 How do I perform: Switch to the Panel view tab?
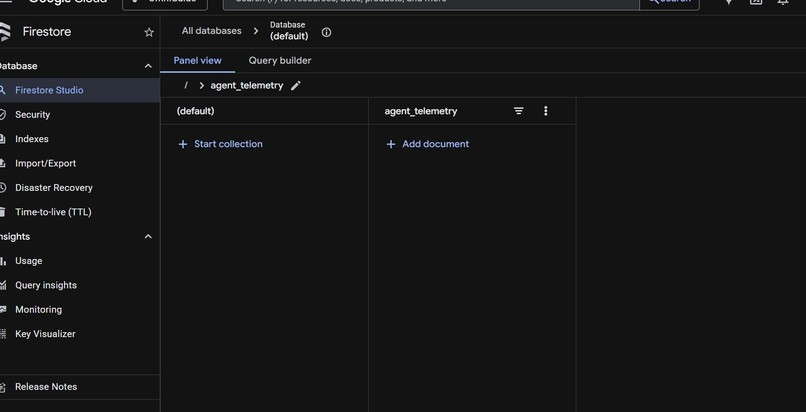[197, 61]
